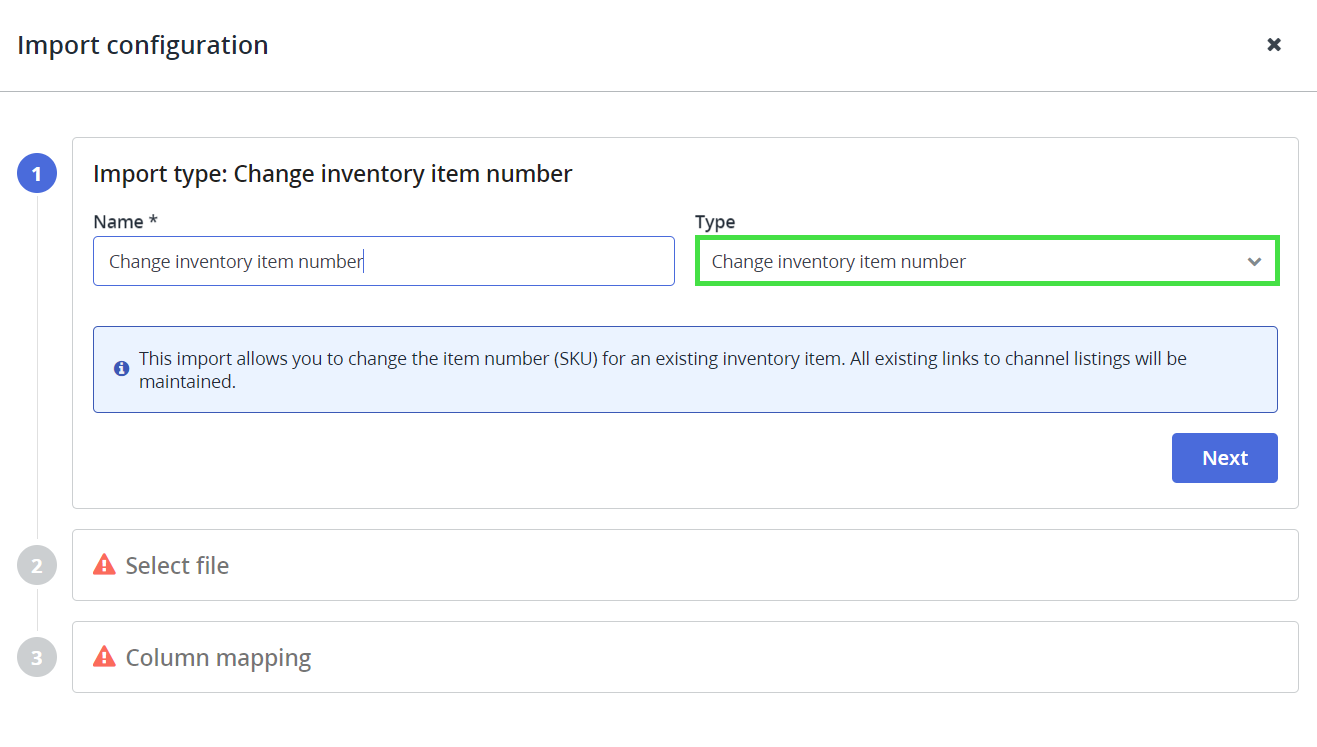1317x747 pixels.
Task: Click the Next button
Action: [x=1224, y=458]
